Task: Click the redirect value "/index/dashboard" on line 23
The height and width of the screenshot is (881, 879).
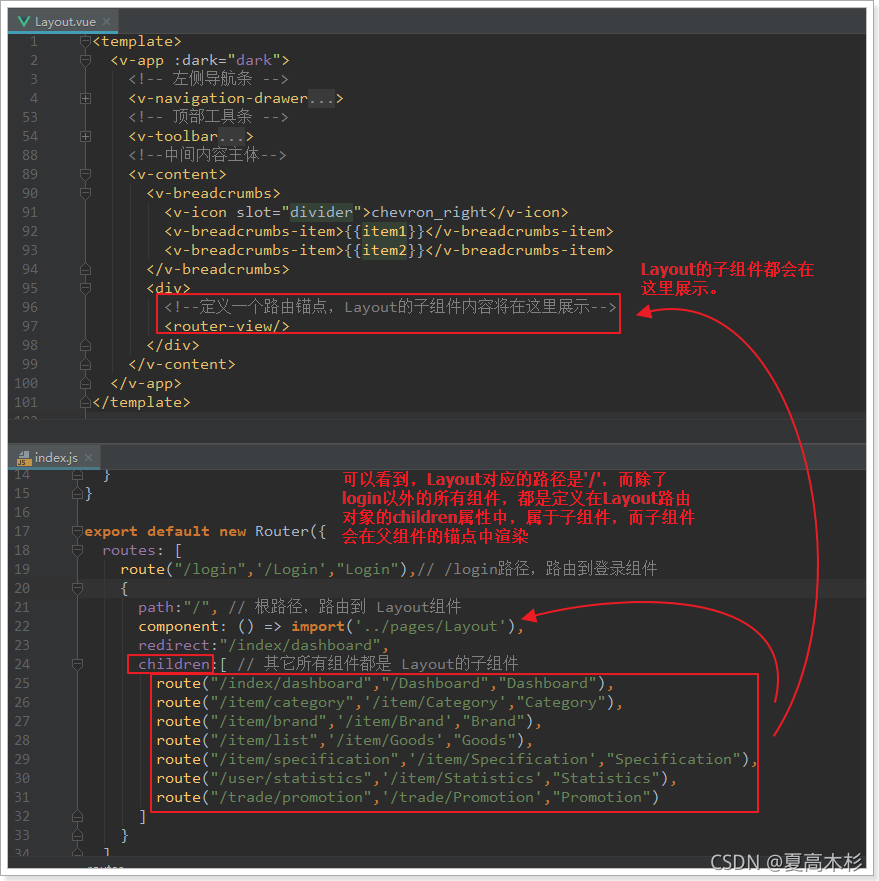Action: coord(300,645)
